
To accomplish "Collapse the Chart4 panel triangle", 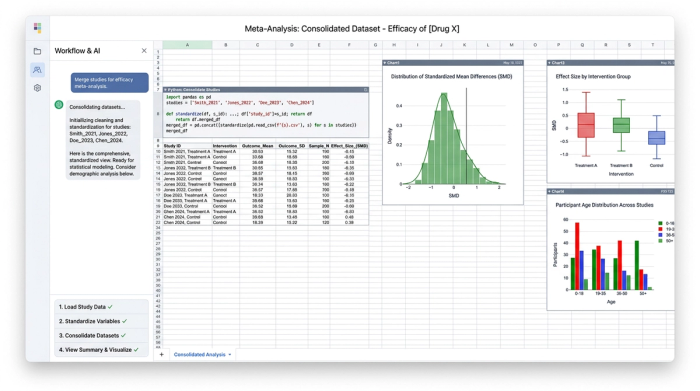I will (550, 191).
